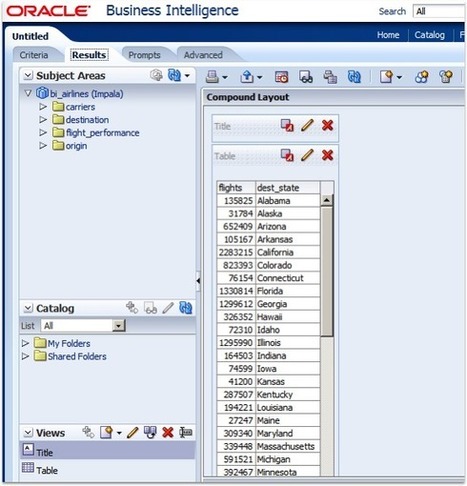The width and height of the screenshot is (467, 486).
Task: Delete selected view in Views pane
Action: [168, 433]
